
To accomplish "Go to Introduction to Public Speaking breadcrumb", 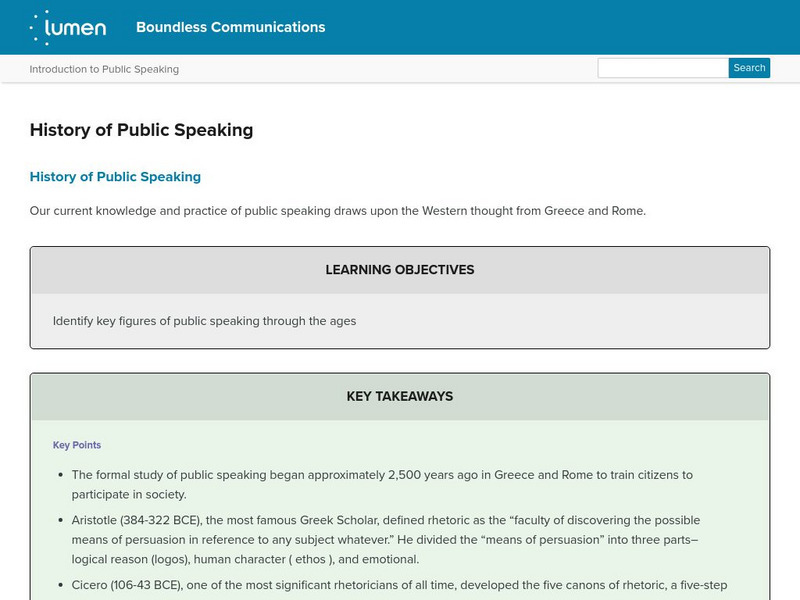I will pos(104,69).
